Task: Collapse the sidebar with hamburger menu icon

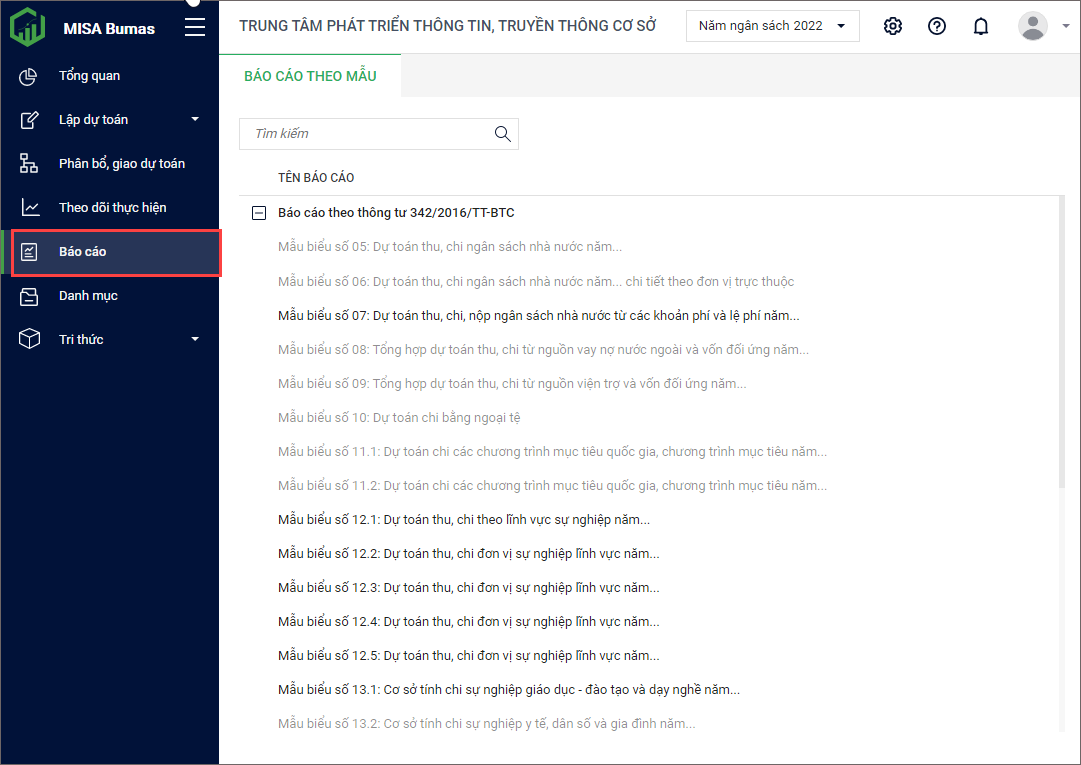Action: pos(195,27)
